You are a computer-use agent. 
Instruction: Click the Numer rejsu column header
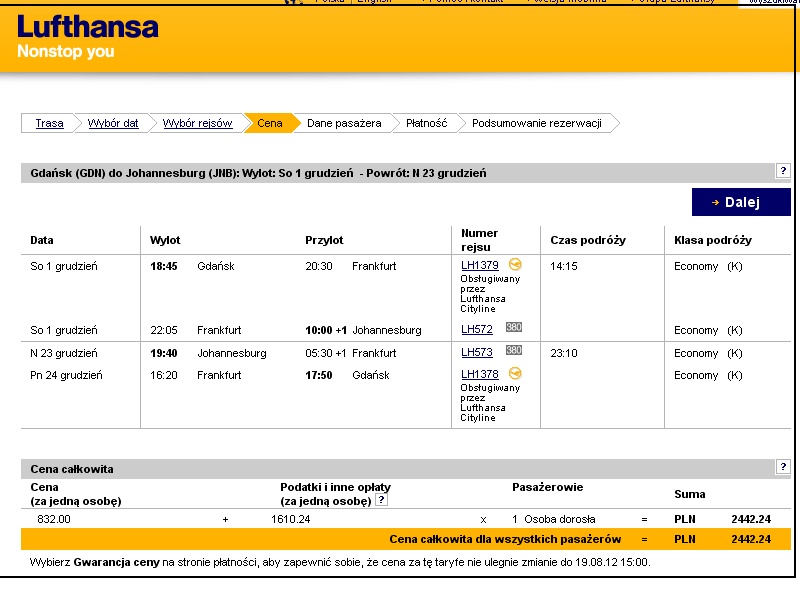tap(479, 240)
